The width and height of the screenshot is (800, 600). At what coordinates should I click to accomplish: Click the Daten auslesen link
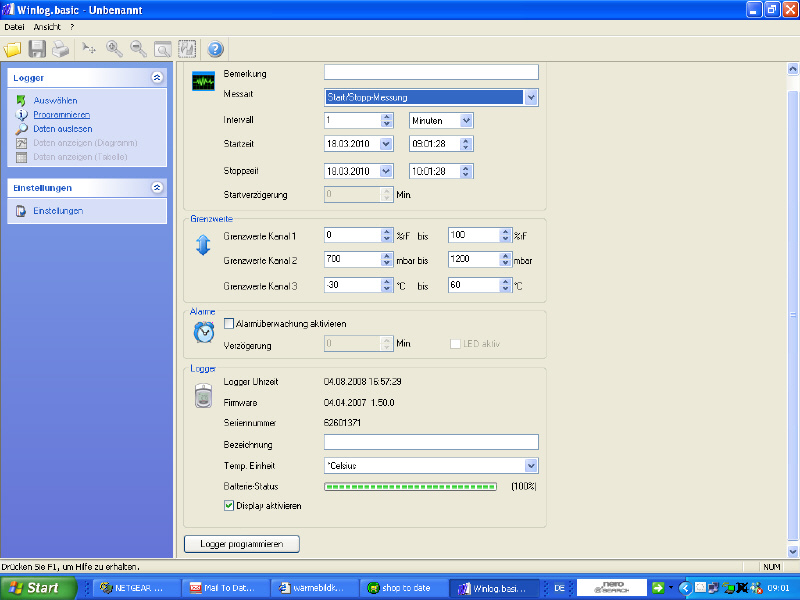63,129
